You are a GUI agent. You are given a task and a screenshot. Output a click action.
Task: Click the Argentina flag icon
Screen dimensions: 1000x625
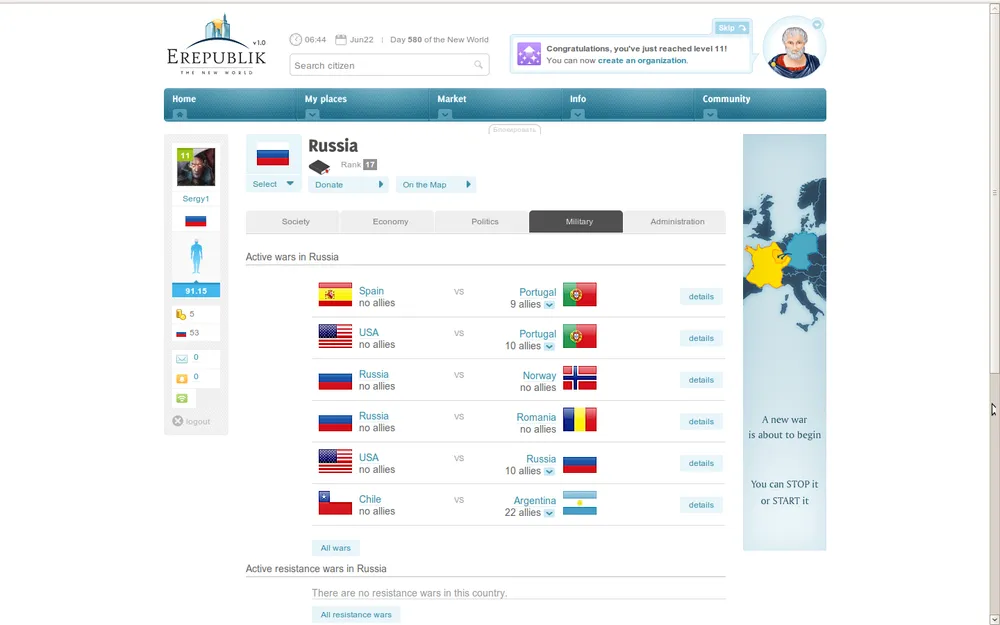[579, 503]
